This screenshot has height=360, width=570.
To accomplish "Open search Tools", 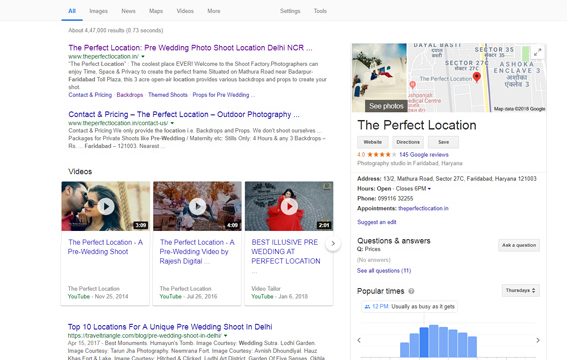I will pyautogui.click(x=320, y=11).
